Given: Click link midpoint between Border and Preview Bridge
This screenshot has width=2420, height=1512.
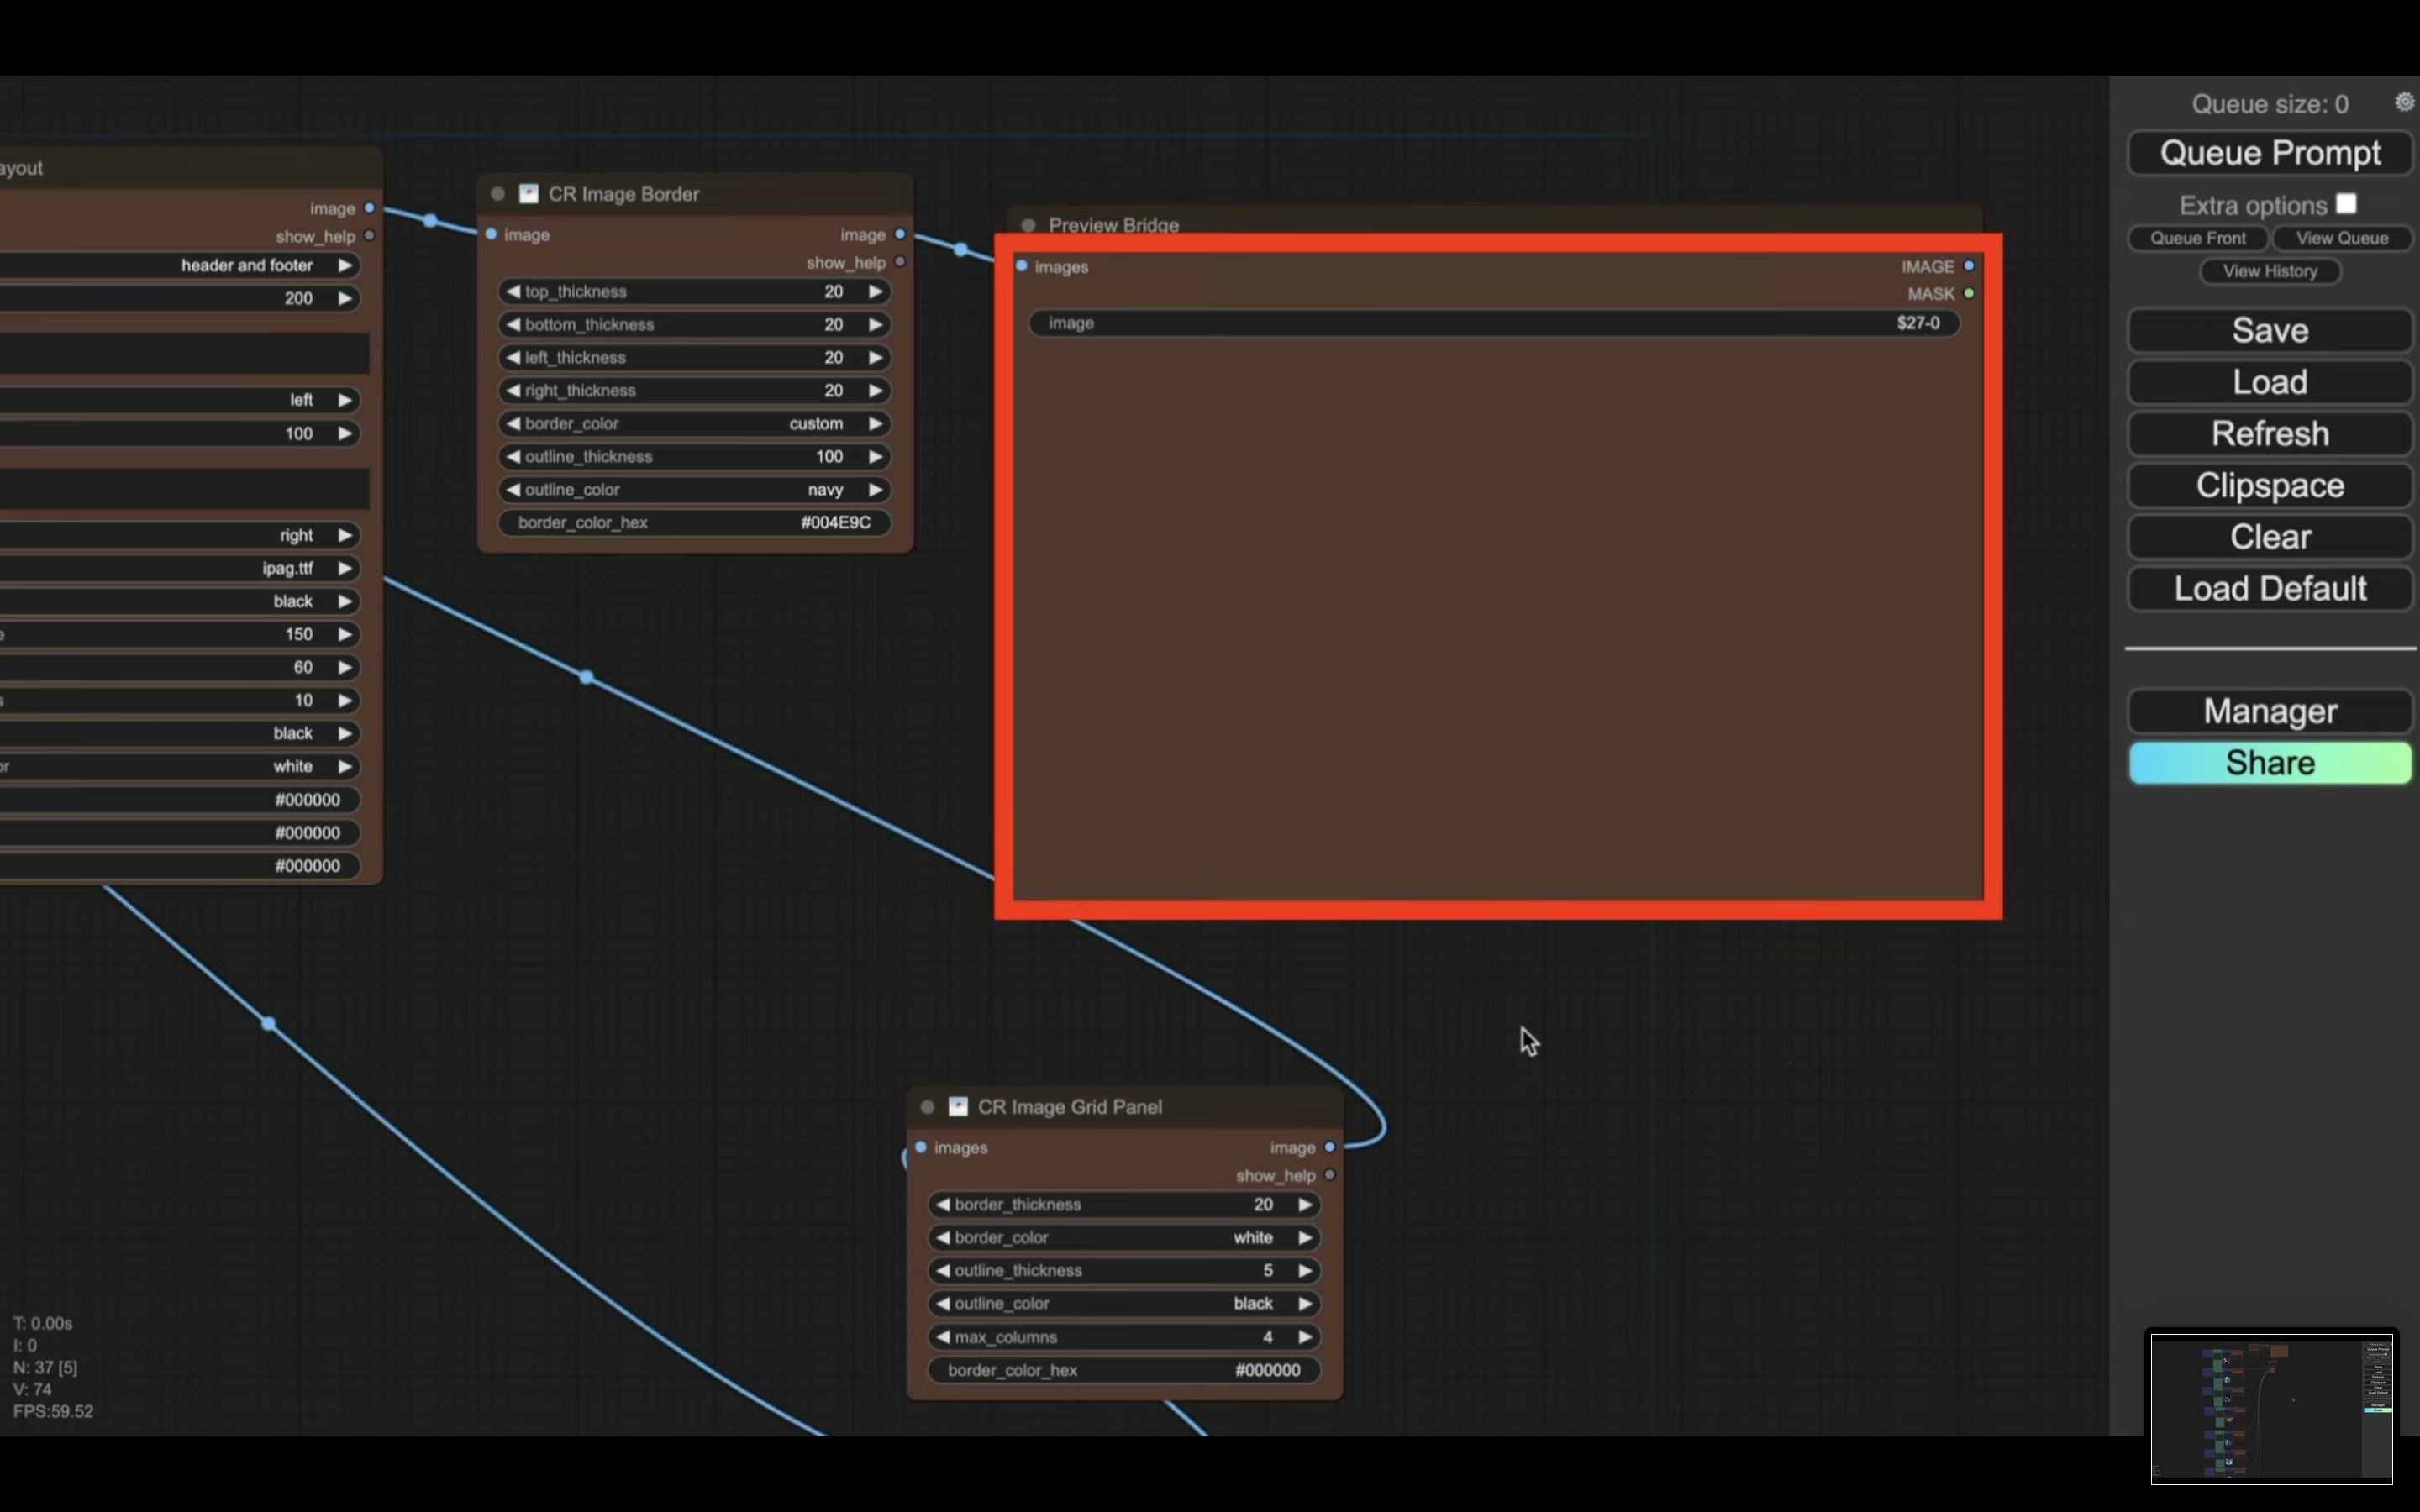Looking at the screenshot, I should click(961, 249).
